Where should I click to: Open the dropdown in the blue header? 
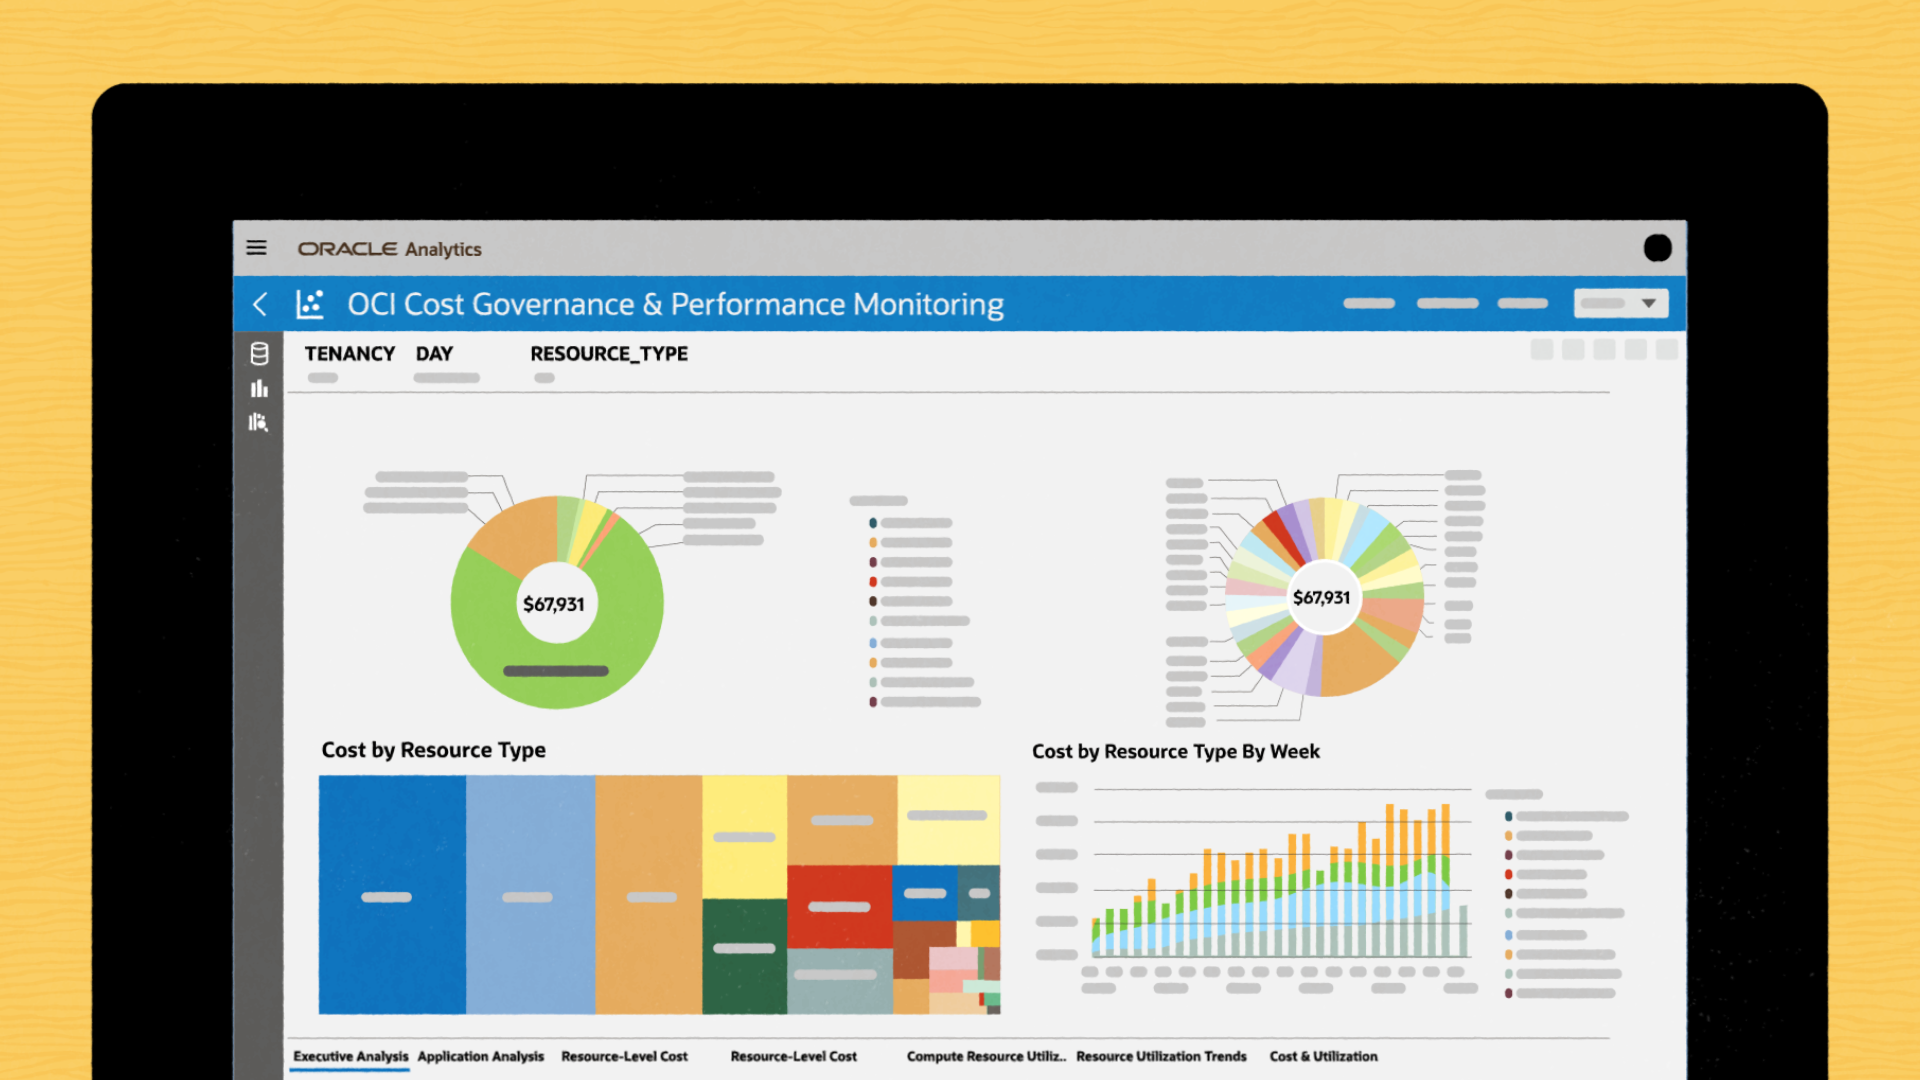1621,303
